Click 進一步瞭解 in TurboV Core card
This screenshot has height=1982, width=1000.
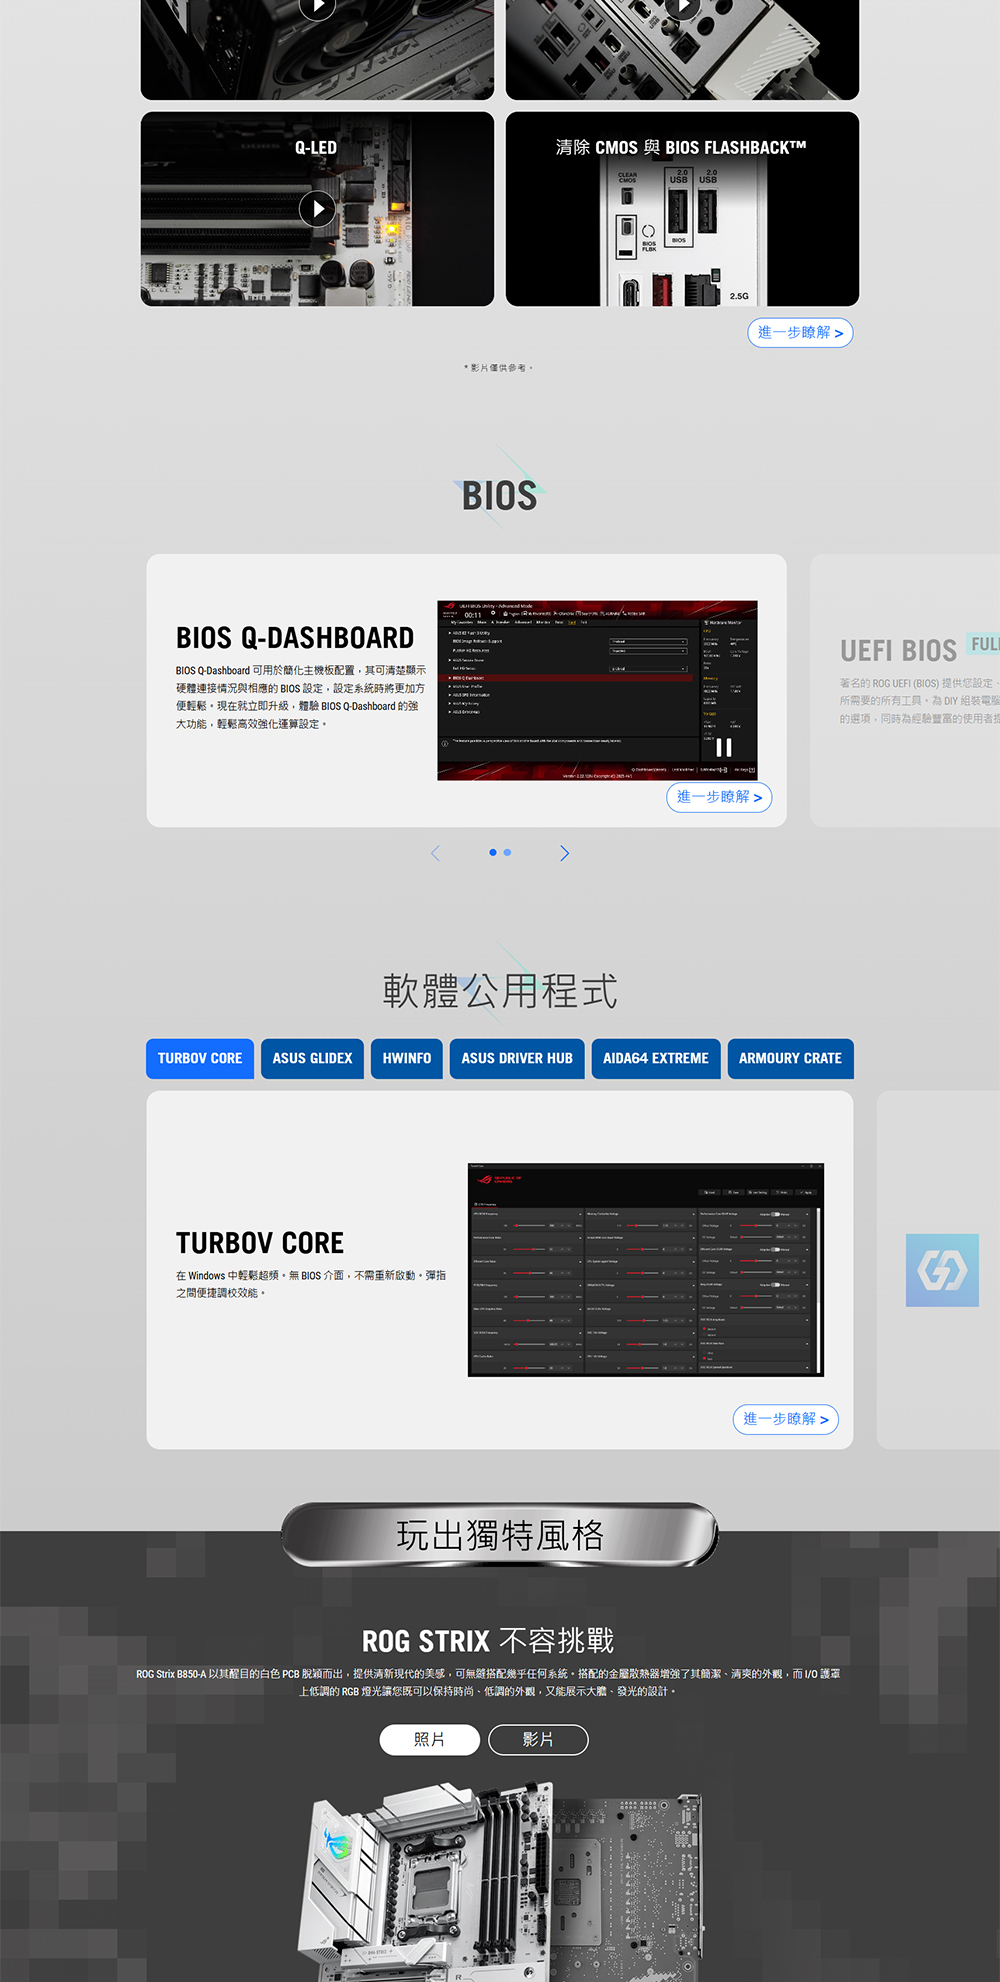tap(786, 1419)
